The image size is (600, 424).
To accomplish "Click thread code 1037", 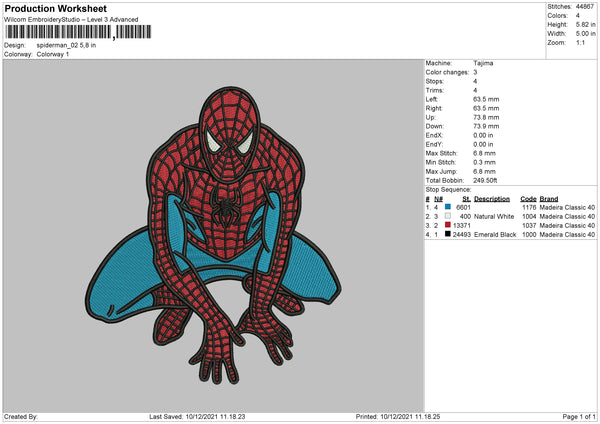I will 529,225.
